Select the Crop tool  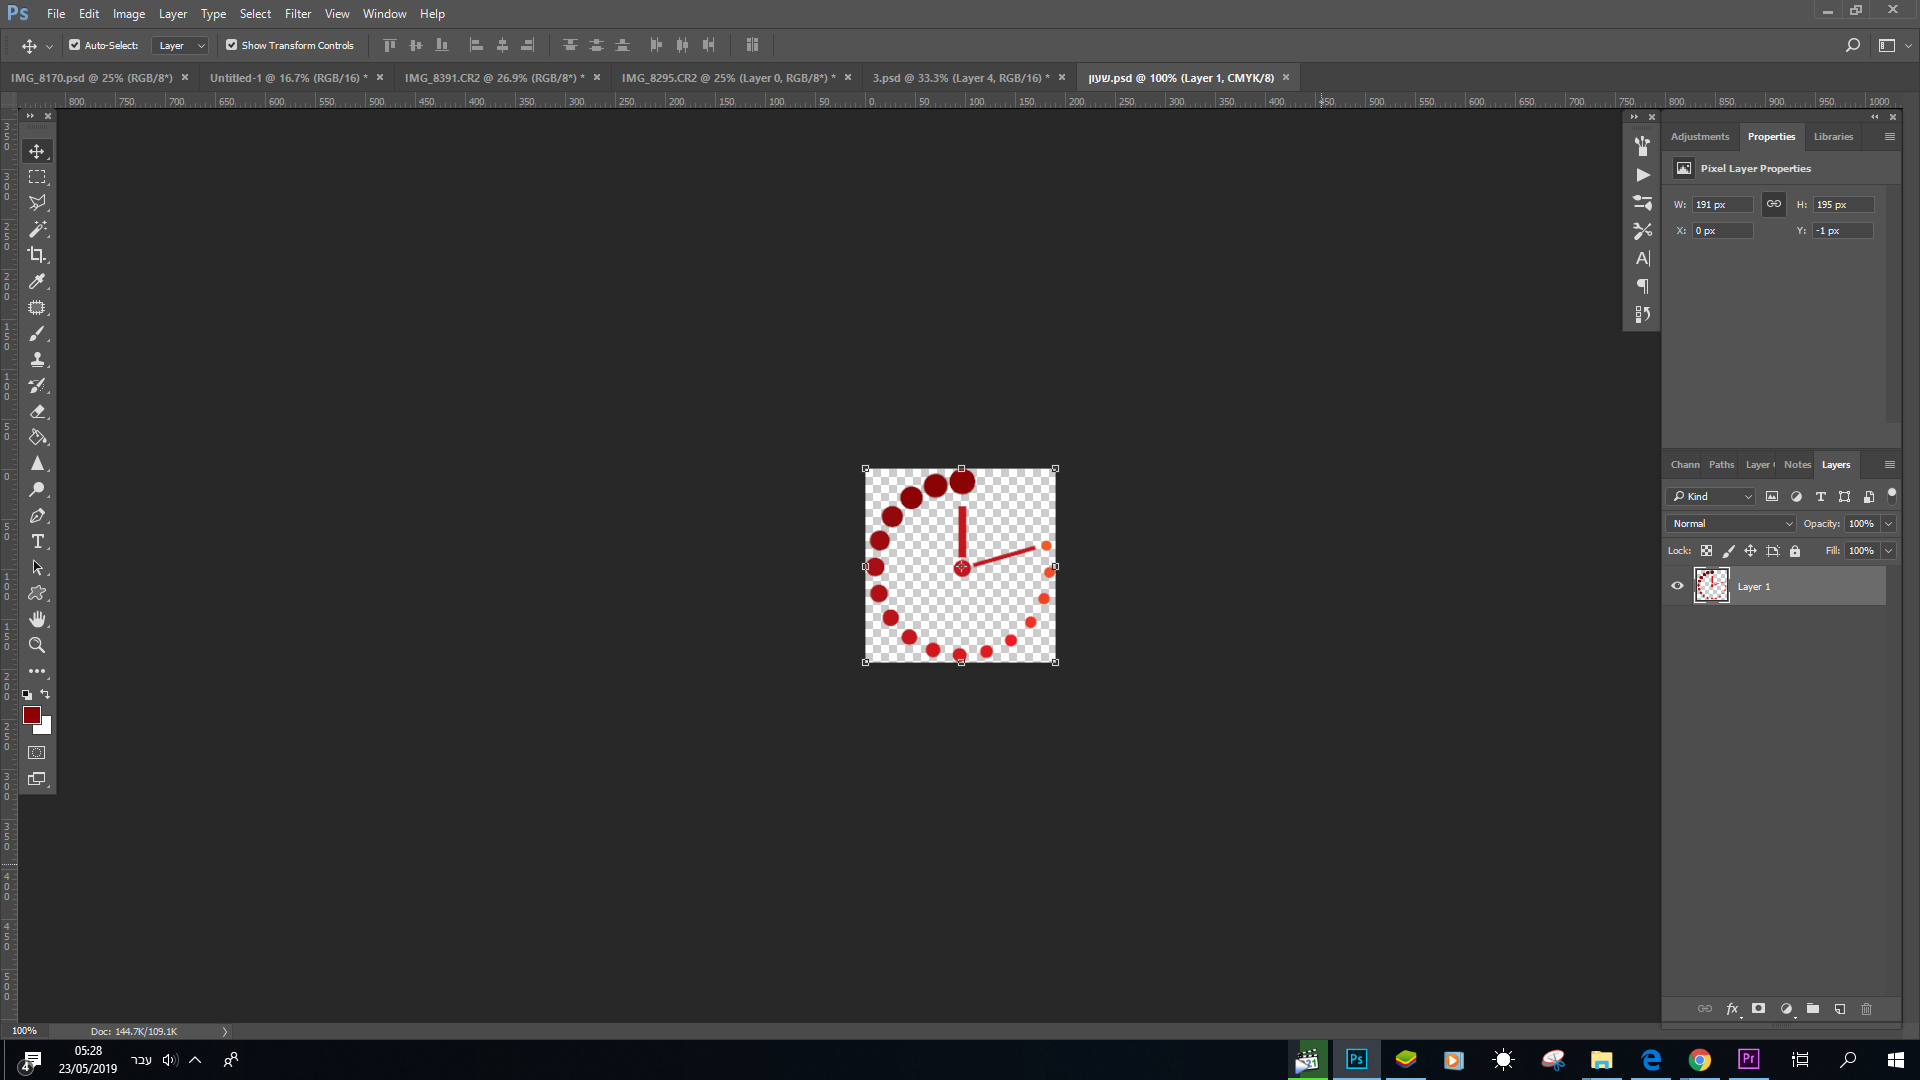[x=37, y=255]
